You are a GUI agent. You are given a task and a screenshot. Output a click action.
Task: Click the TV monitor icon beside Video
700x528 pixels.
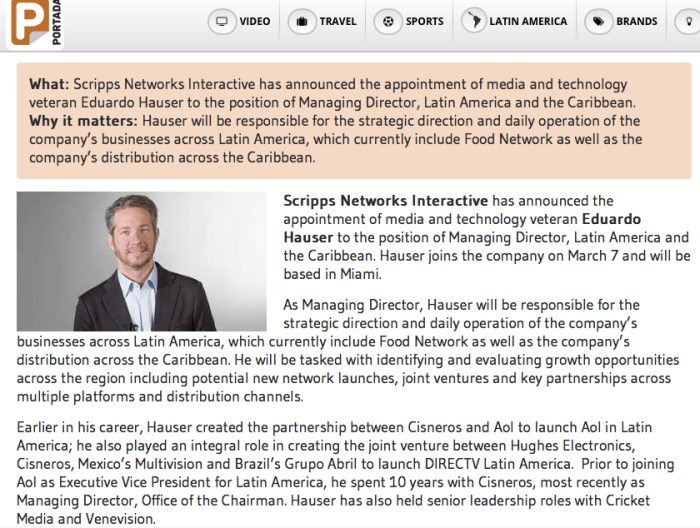click(222, 21)
